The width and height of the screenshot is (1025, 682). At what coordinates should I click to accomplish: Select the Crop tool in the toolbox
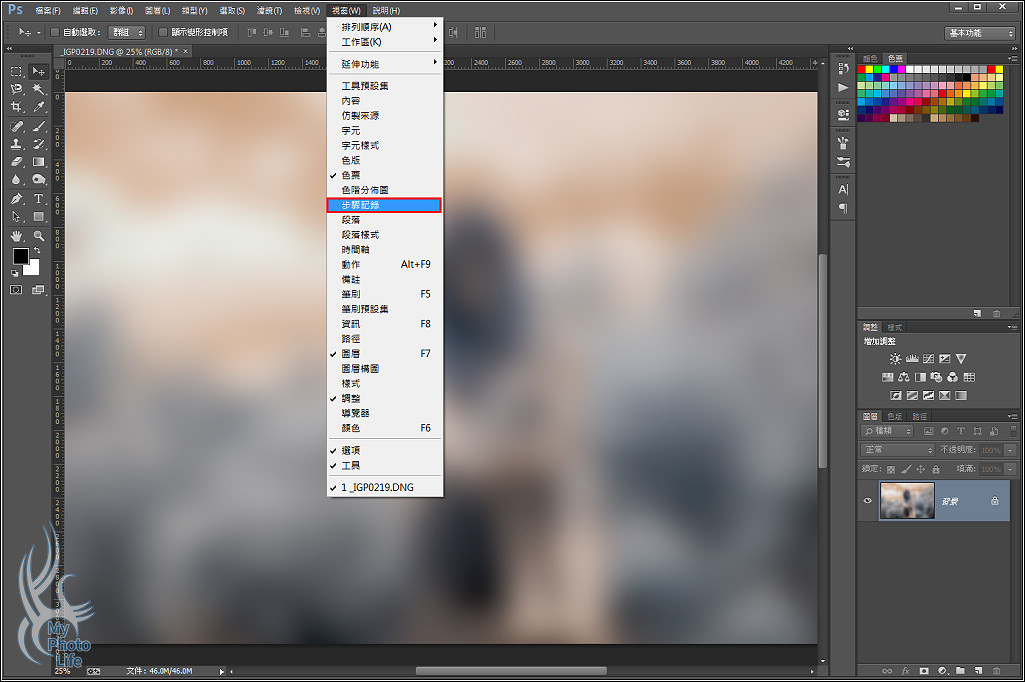[17, 106]
